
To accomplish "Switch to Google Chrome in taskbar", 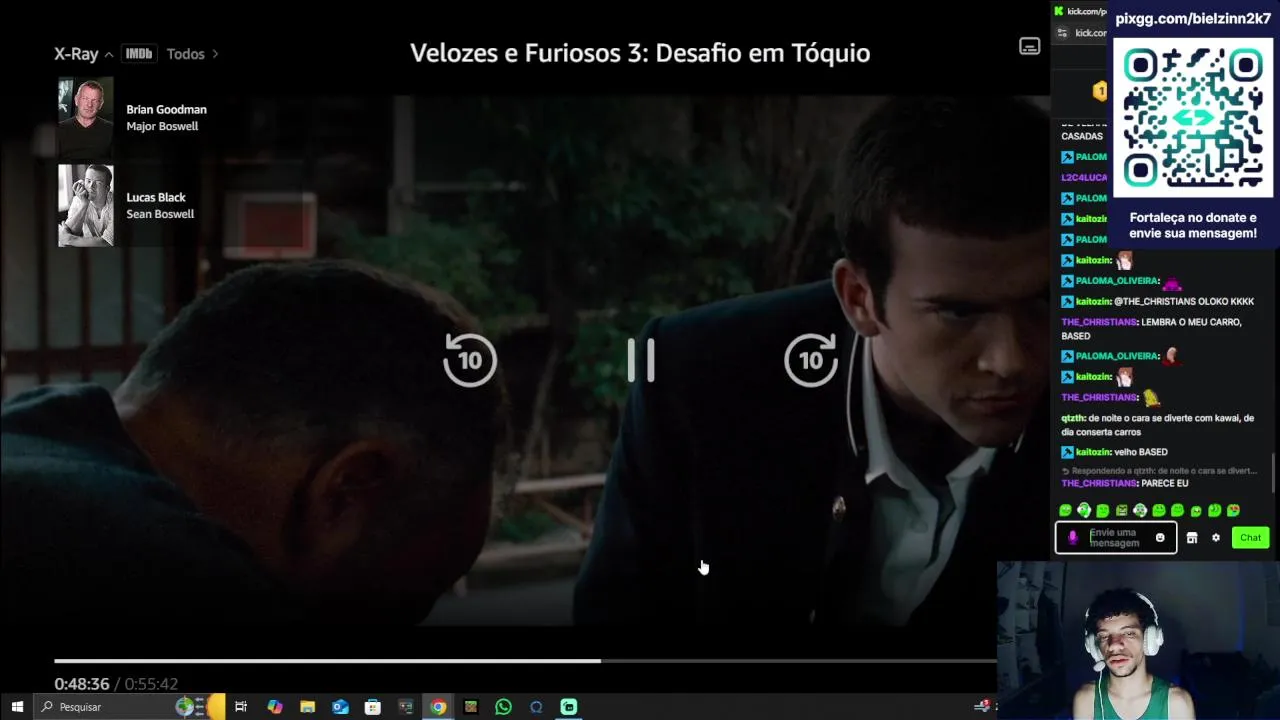I will [438, 707].
